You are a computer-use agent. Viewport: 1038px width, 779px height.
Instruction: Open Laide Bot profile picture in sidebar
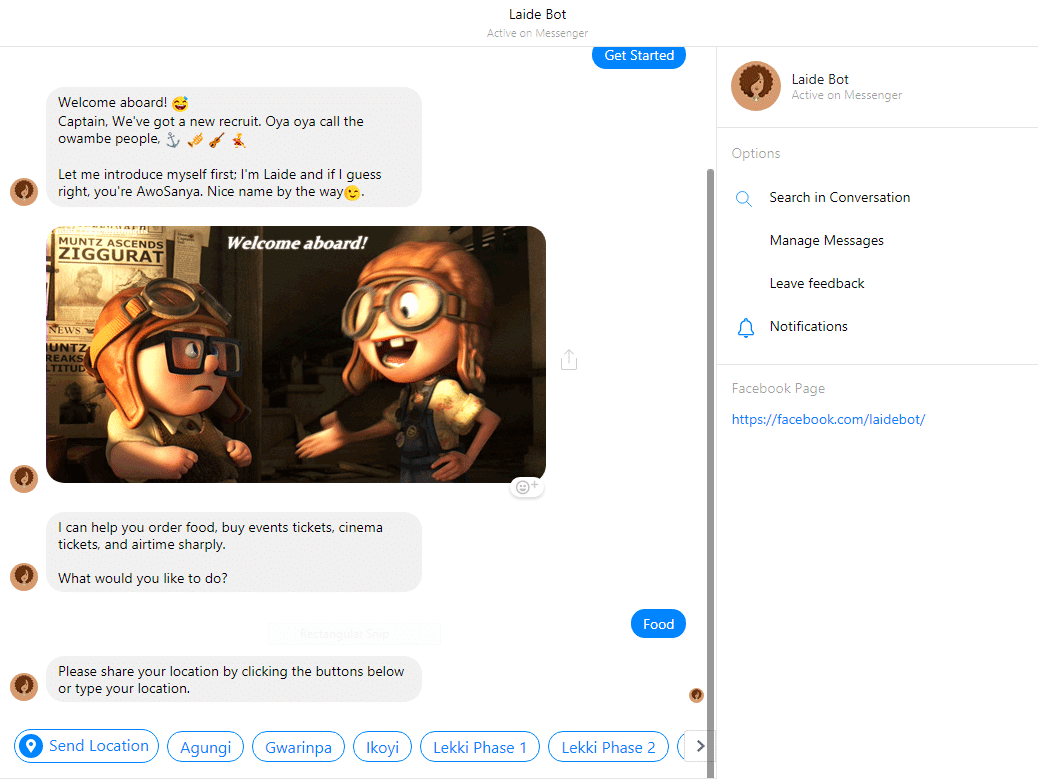pyautogui.click(x=756, y=86)
